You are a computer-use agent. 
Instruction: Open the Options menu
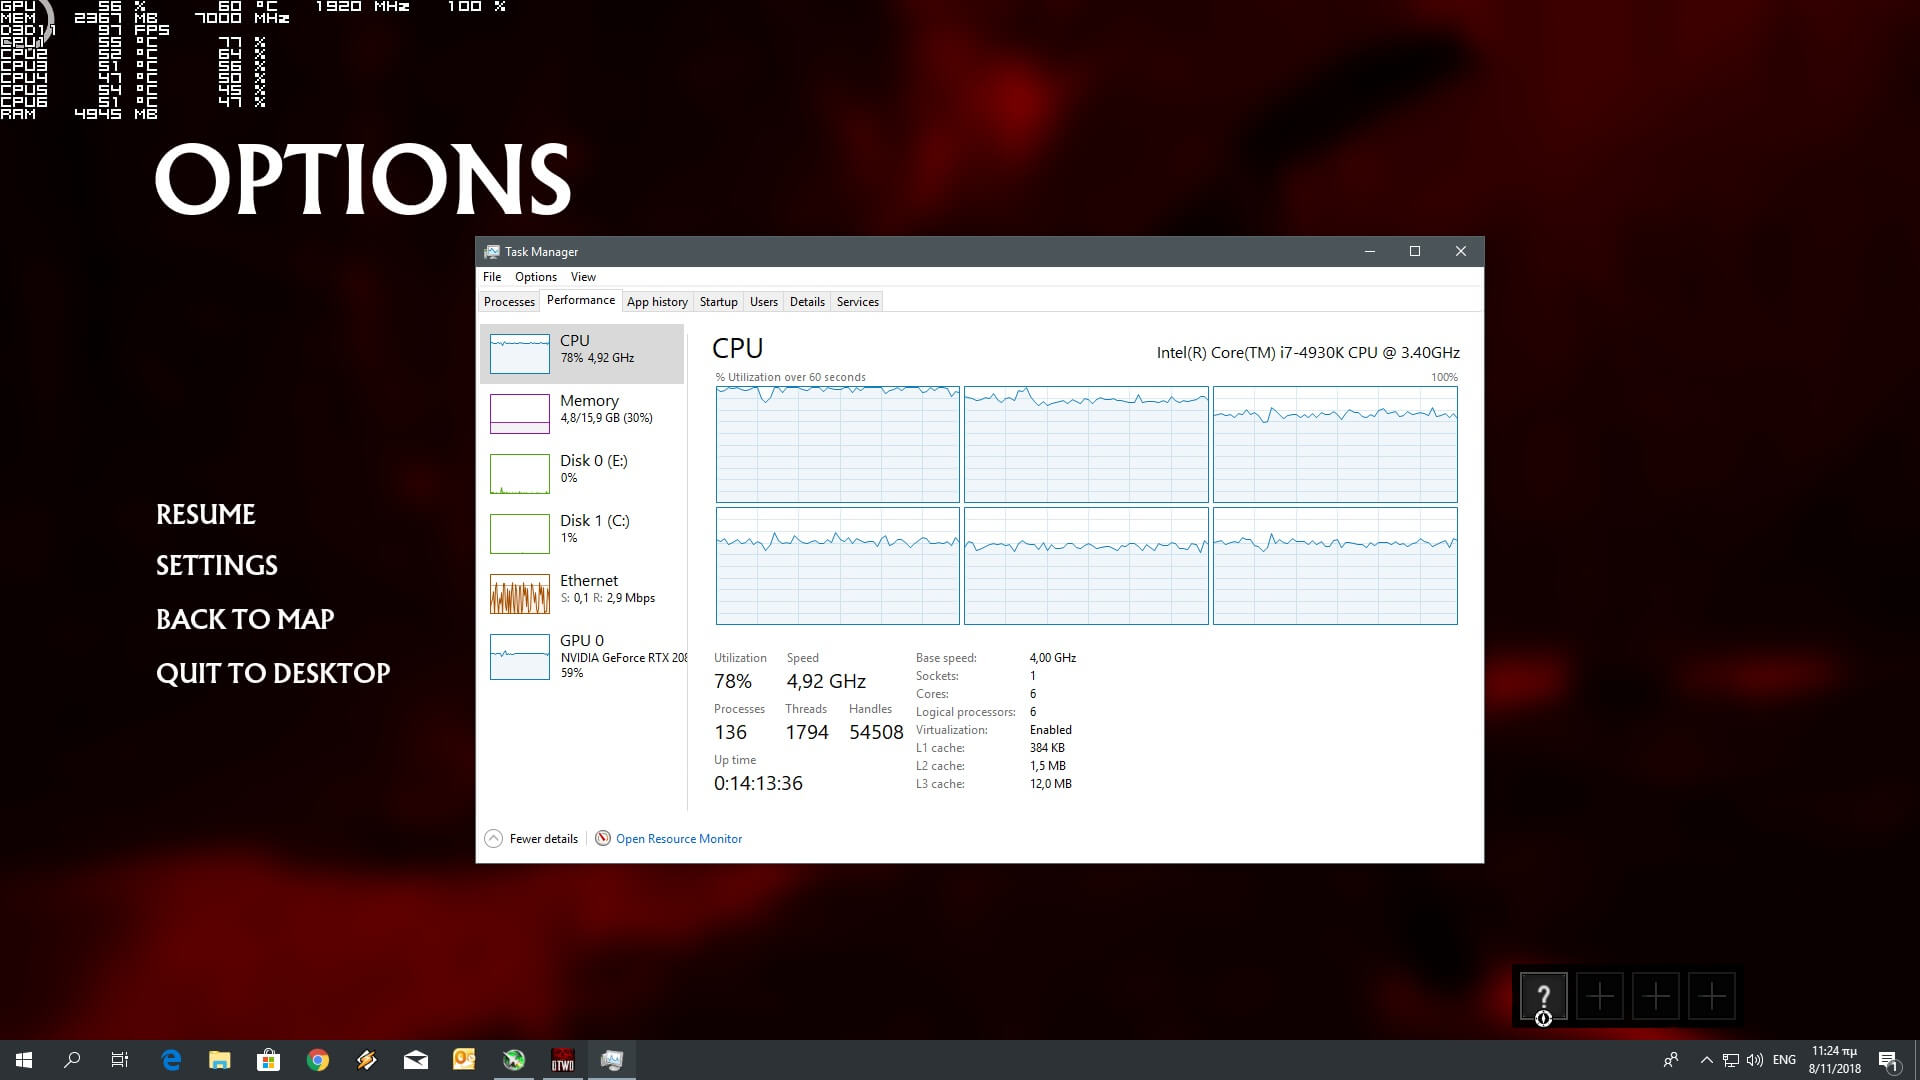coord(536,277)
